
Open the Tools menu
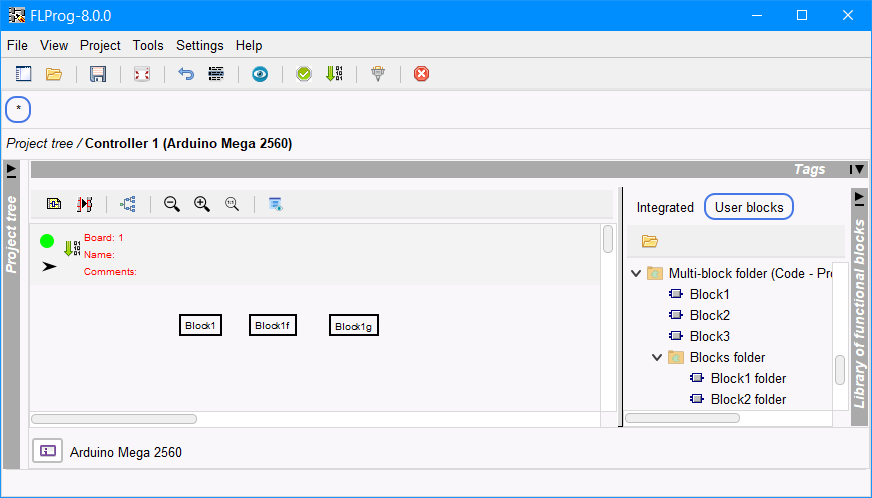(148, 45)
